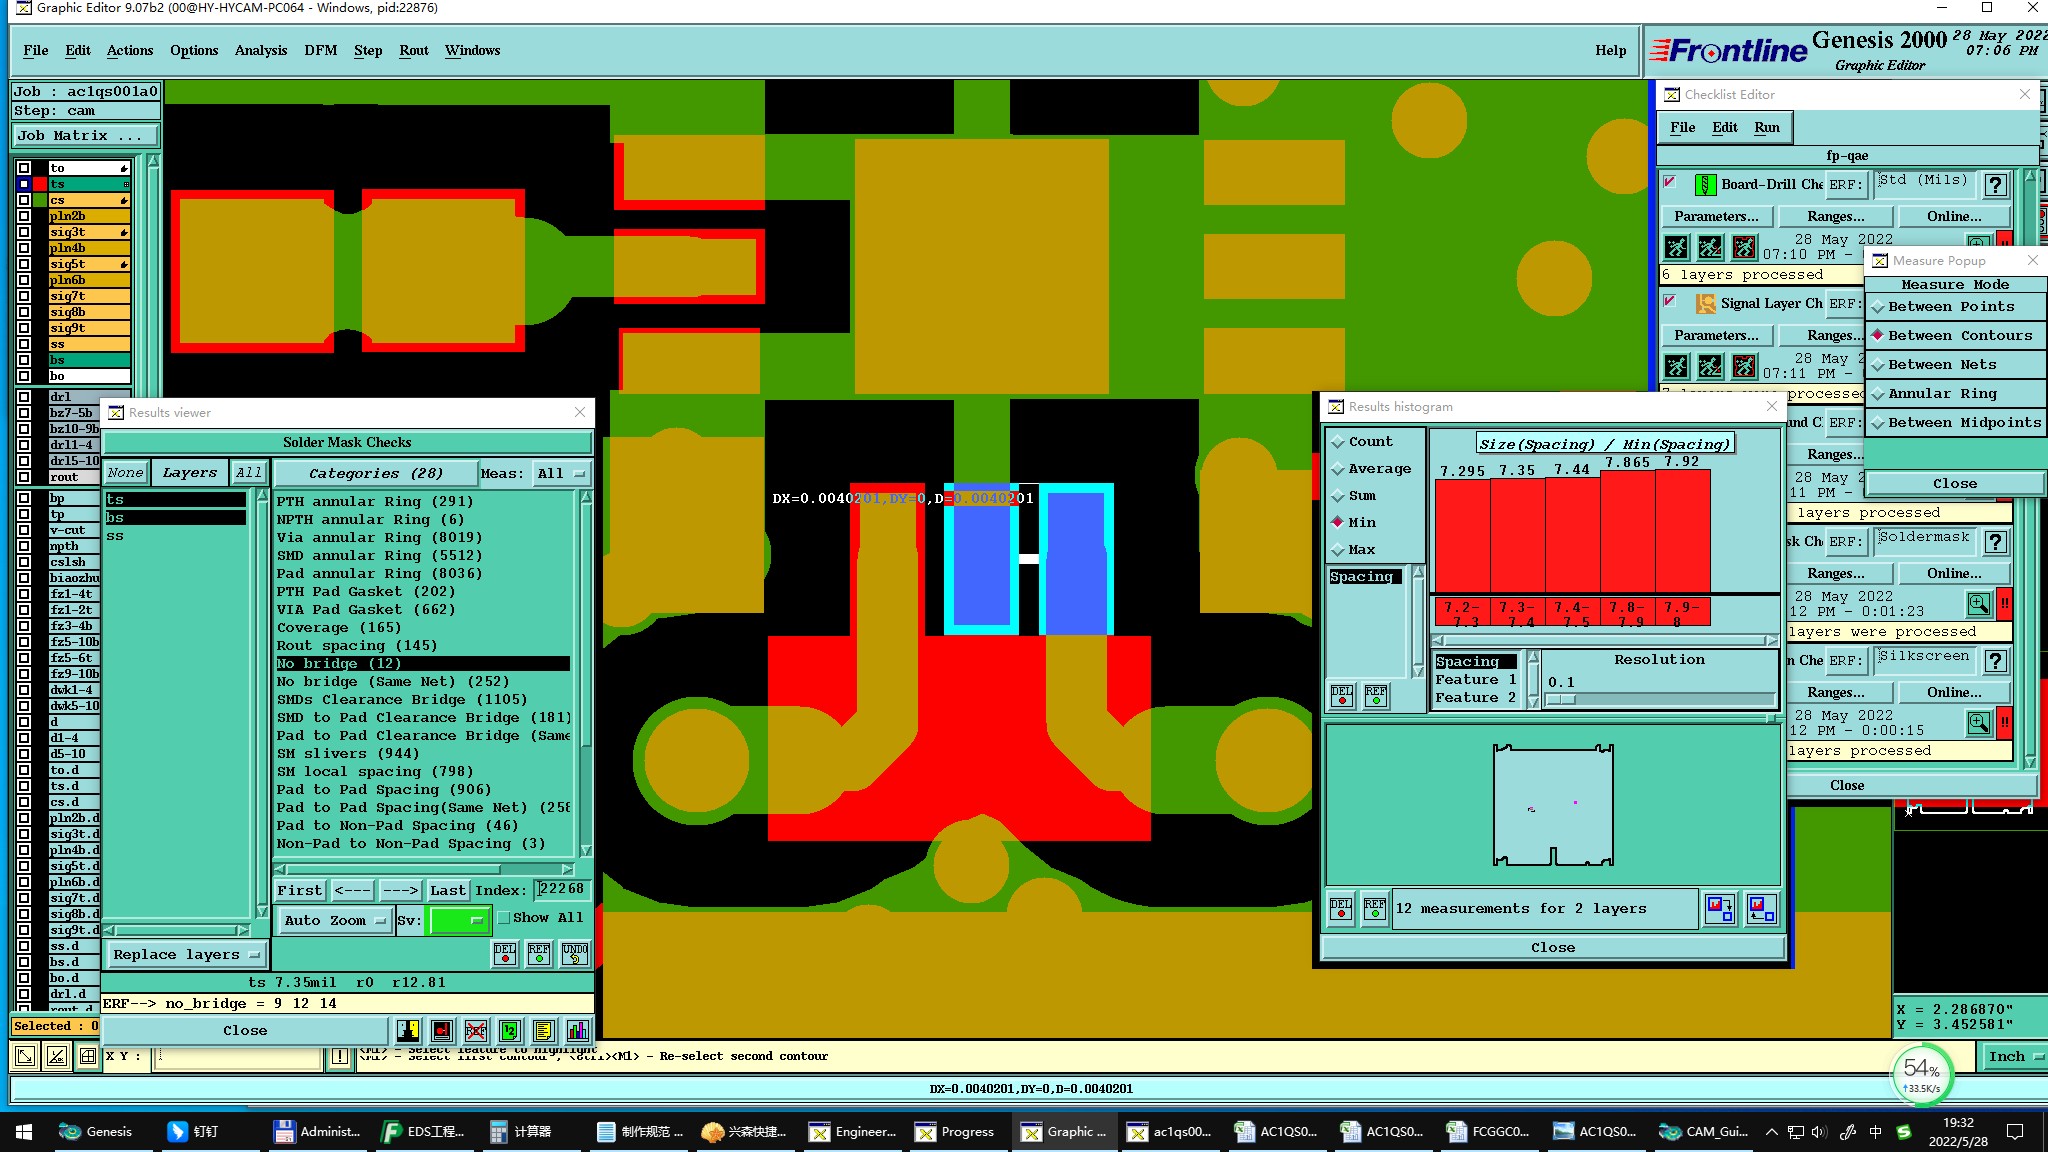The image size is (2048, 1152).
Task: Open the Auto Zoom dropdown
Action: [x=334, y=921]
